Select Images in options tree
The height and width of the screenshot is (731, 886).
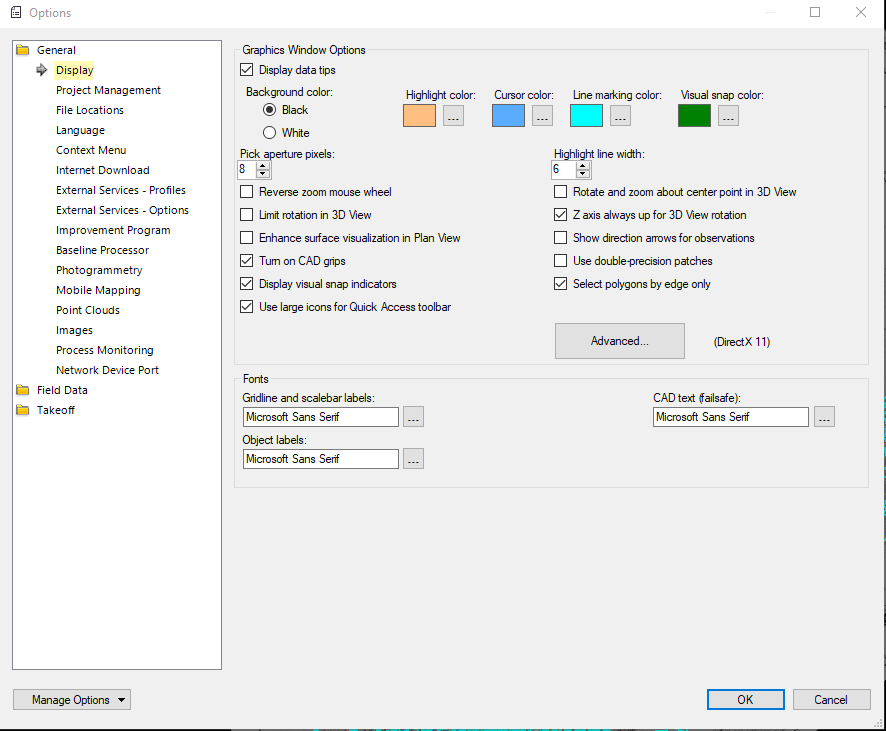tap(74, 330)
